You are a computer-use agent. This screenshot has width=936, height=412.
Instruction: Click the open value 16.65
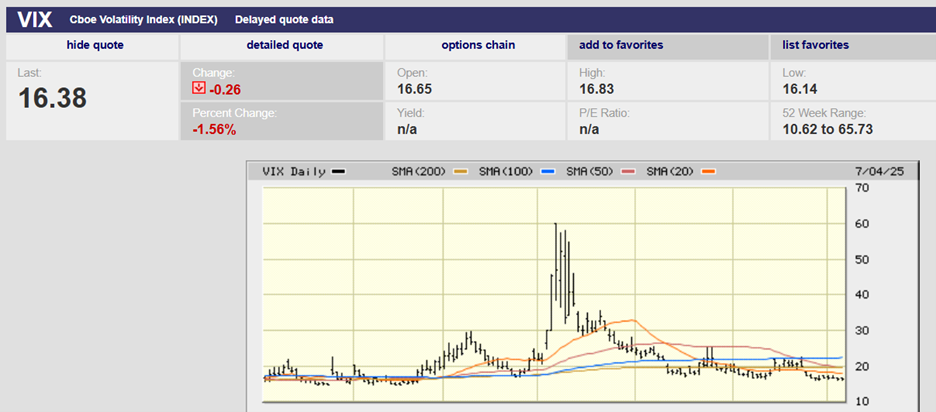pyautogui.click(x=414, y=90)
